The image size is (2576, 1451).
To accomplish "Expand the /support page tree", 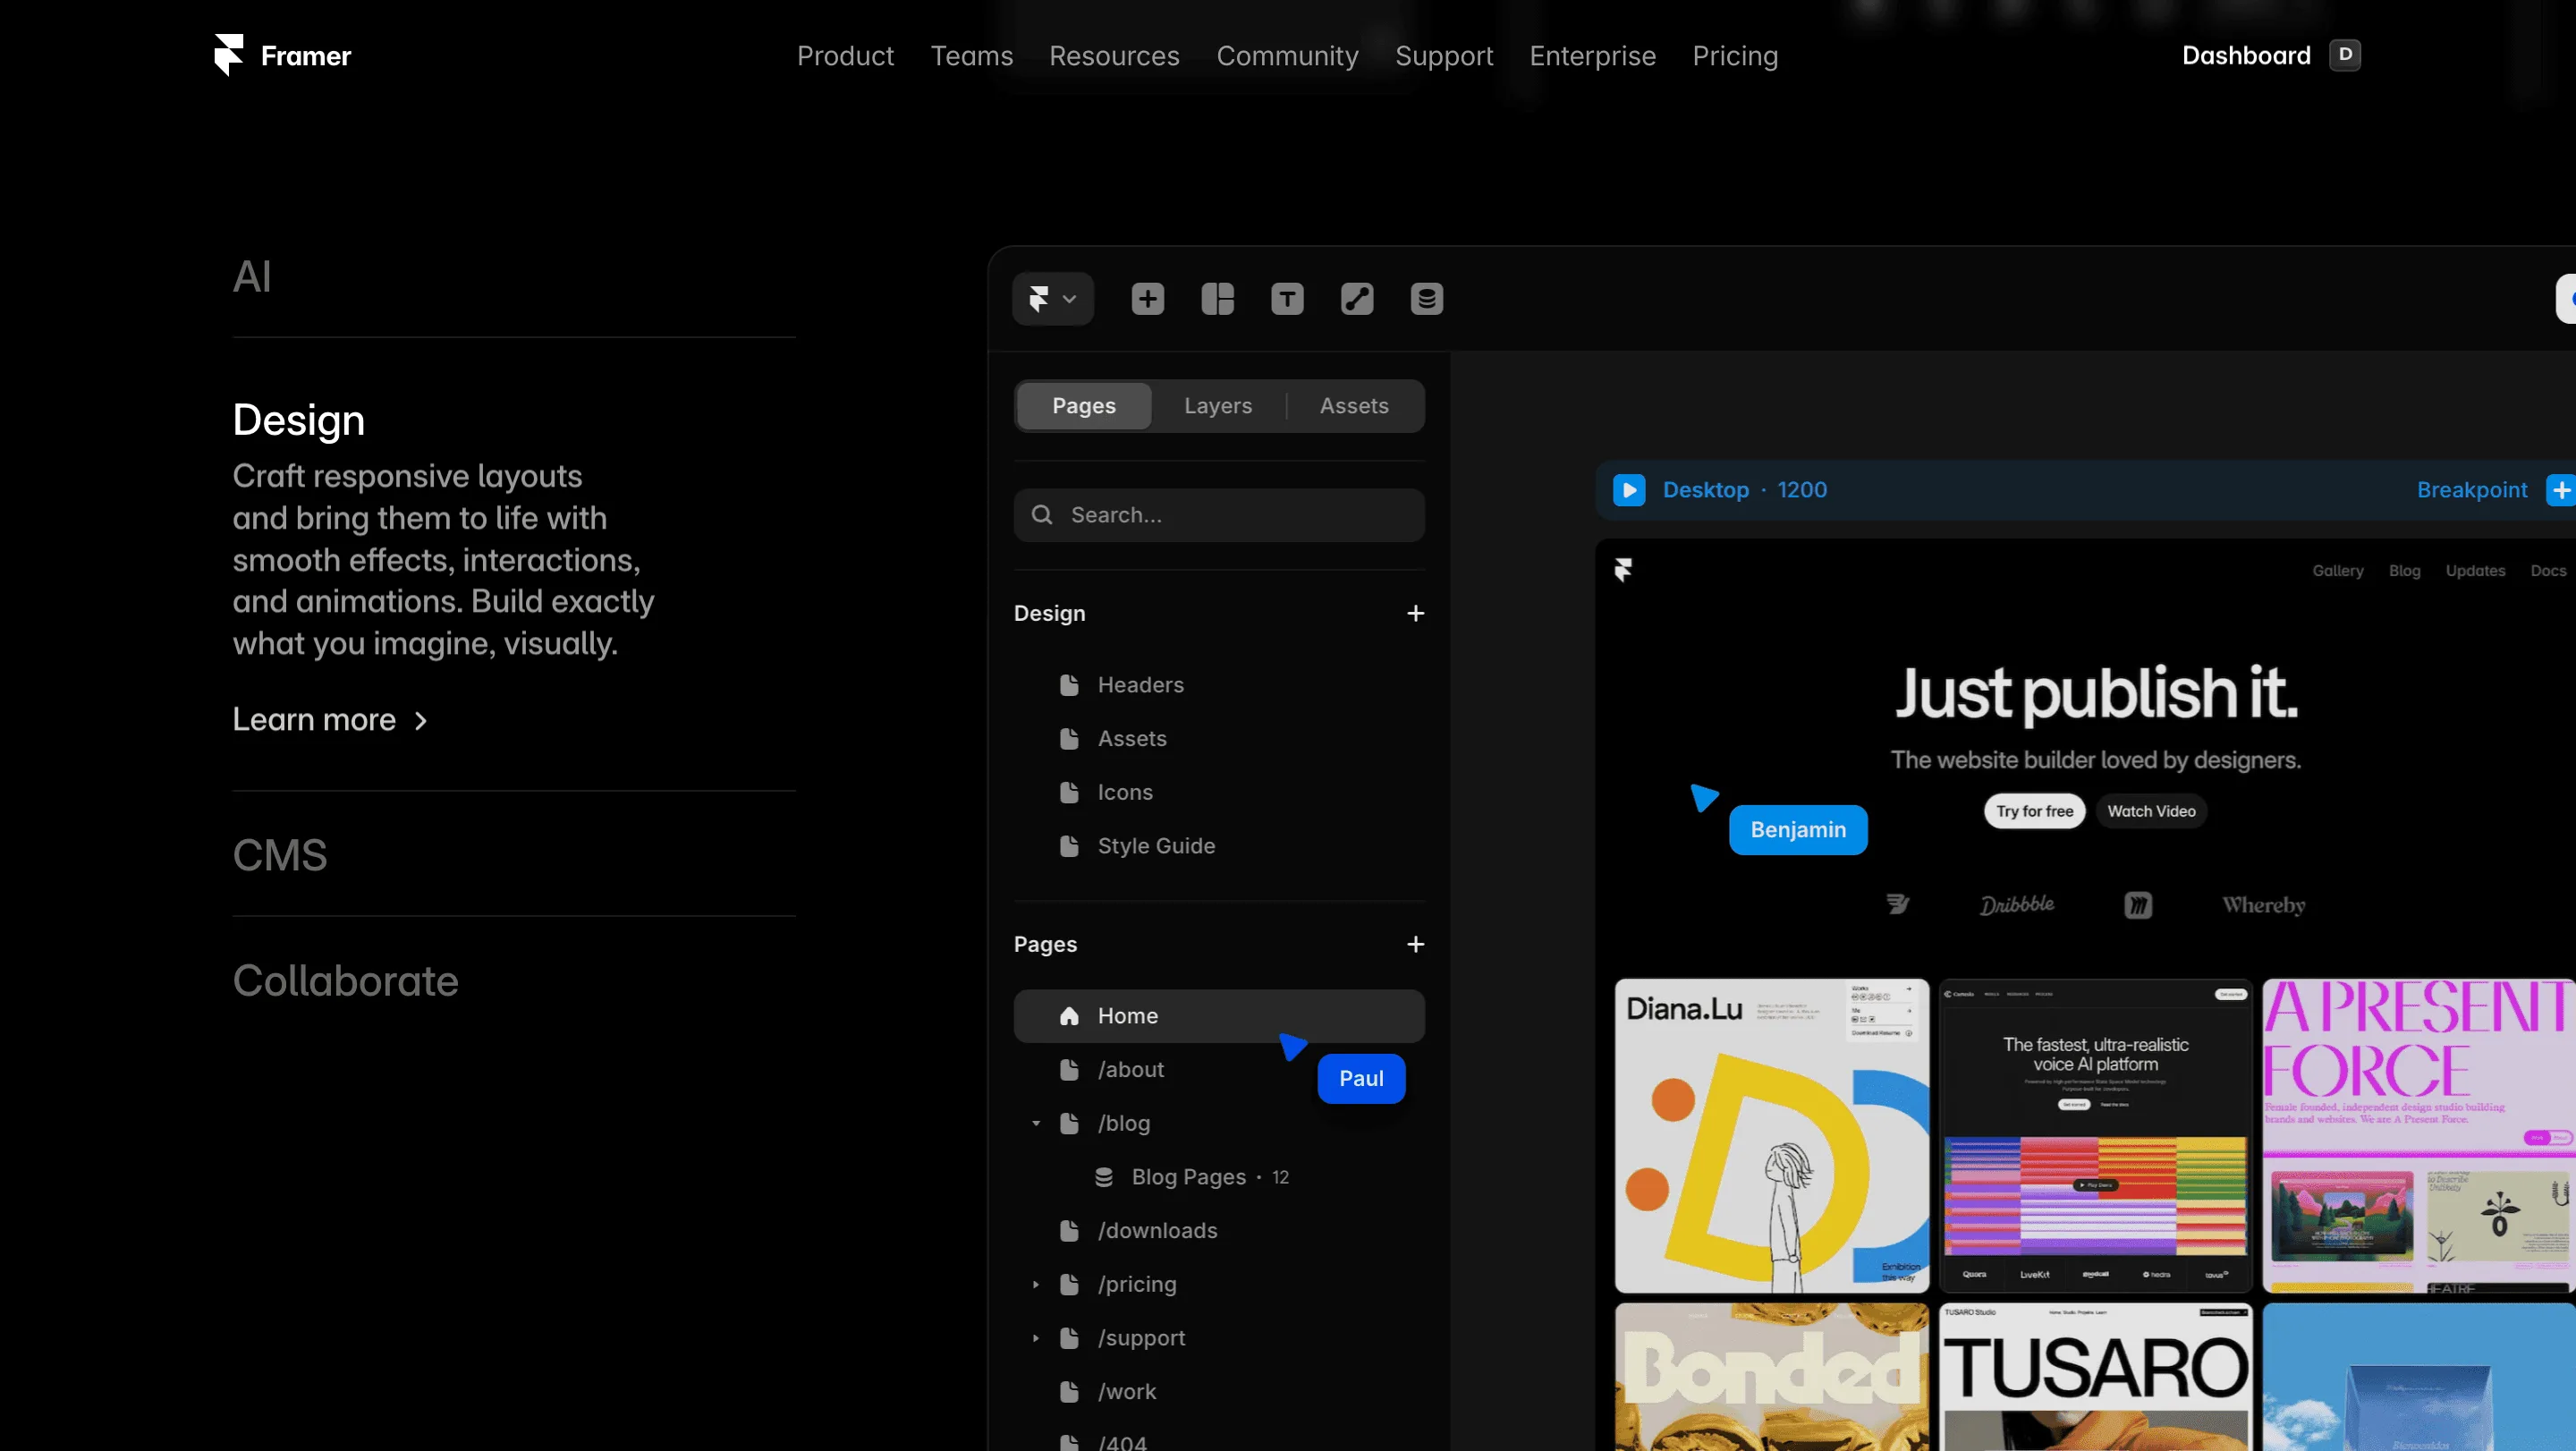I will tap(1036, 1338).
